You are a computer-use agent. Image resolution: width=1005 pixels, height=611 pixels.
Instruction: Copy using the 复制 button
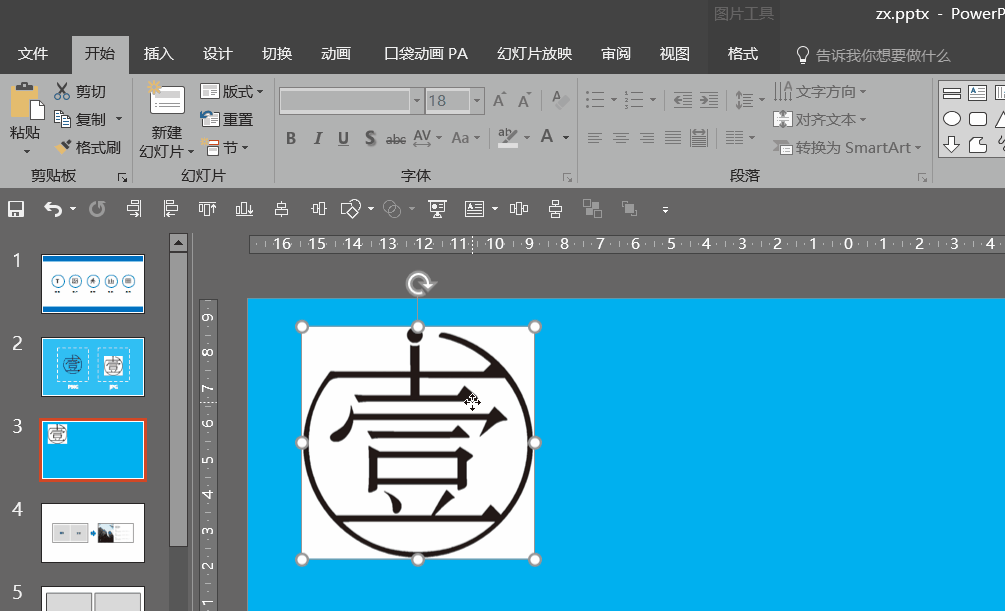pyautogui.click(x=81, y=119)
